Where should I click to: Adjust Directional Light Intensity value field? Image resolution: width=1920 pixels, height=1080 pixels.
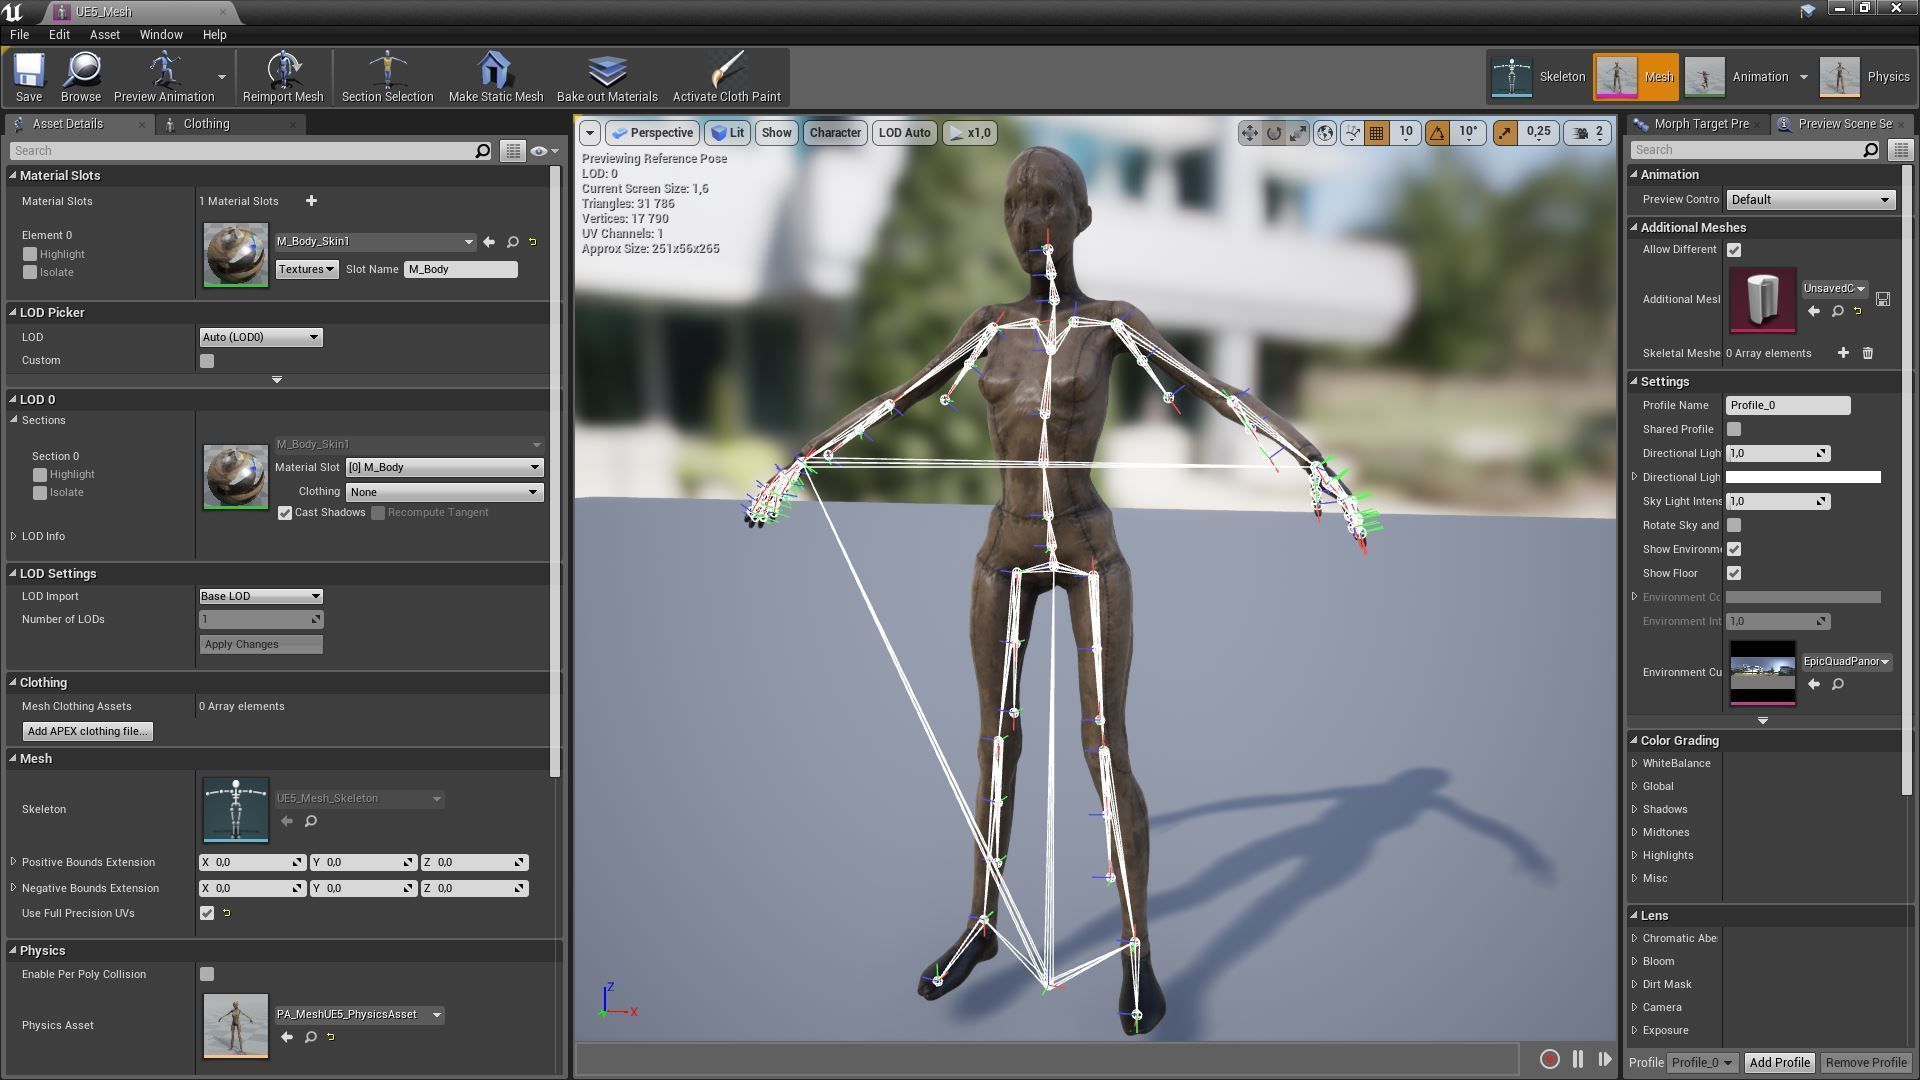point(1778,453)
